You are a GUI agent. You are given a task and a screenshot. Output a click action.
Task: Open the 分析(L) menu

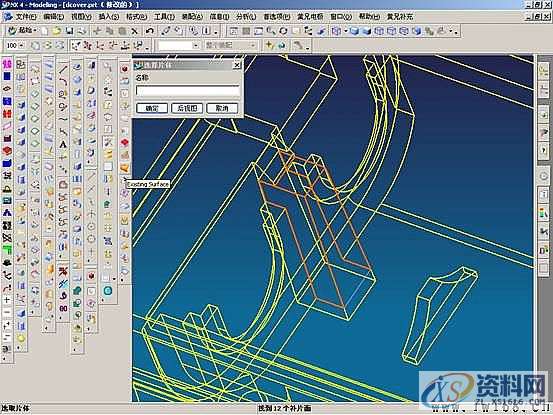pyautogui.click(x=246, y=17)
